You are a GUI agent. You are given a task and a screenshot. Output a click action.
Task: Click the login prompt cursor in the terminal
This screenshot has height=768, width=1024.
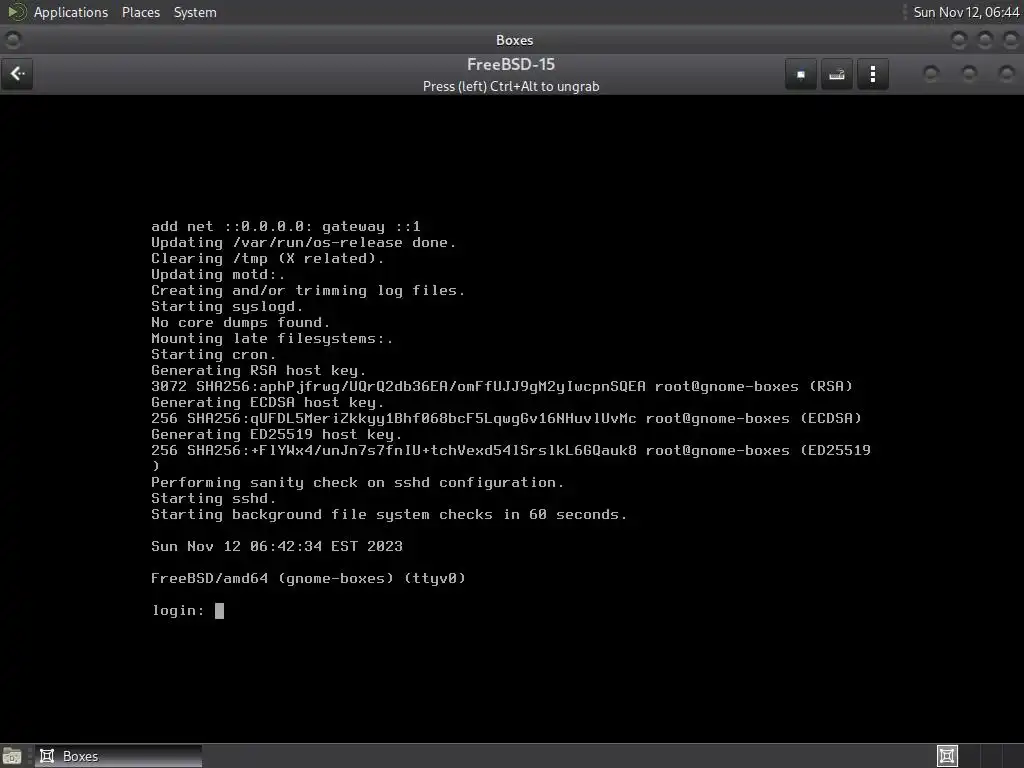pyautogui.click(x=219, y=611)
